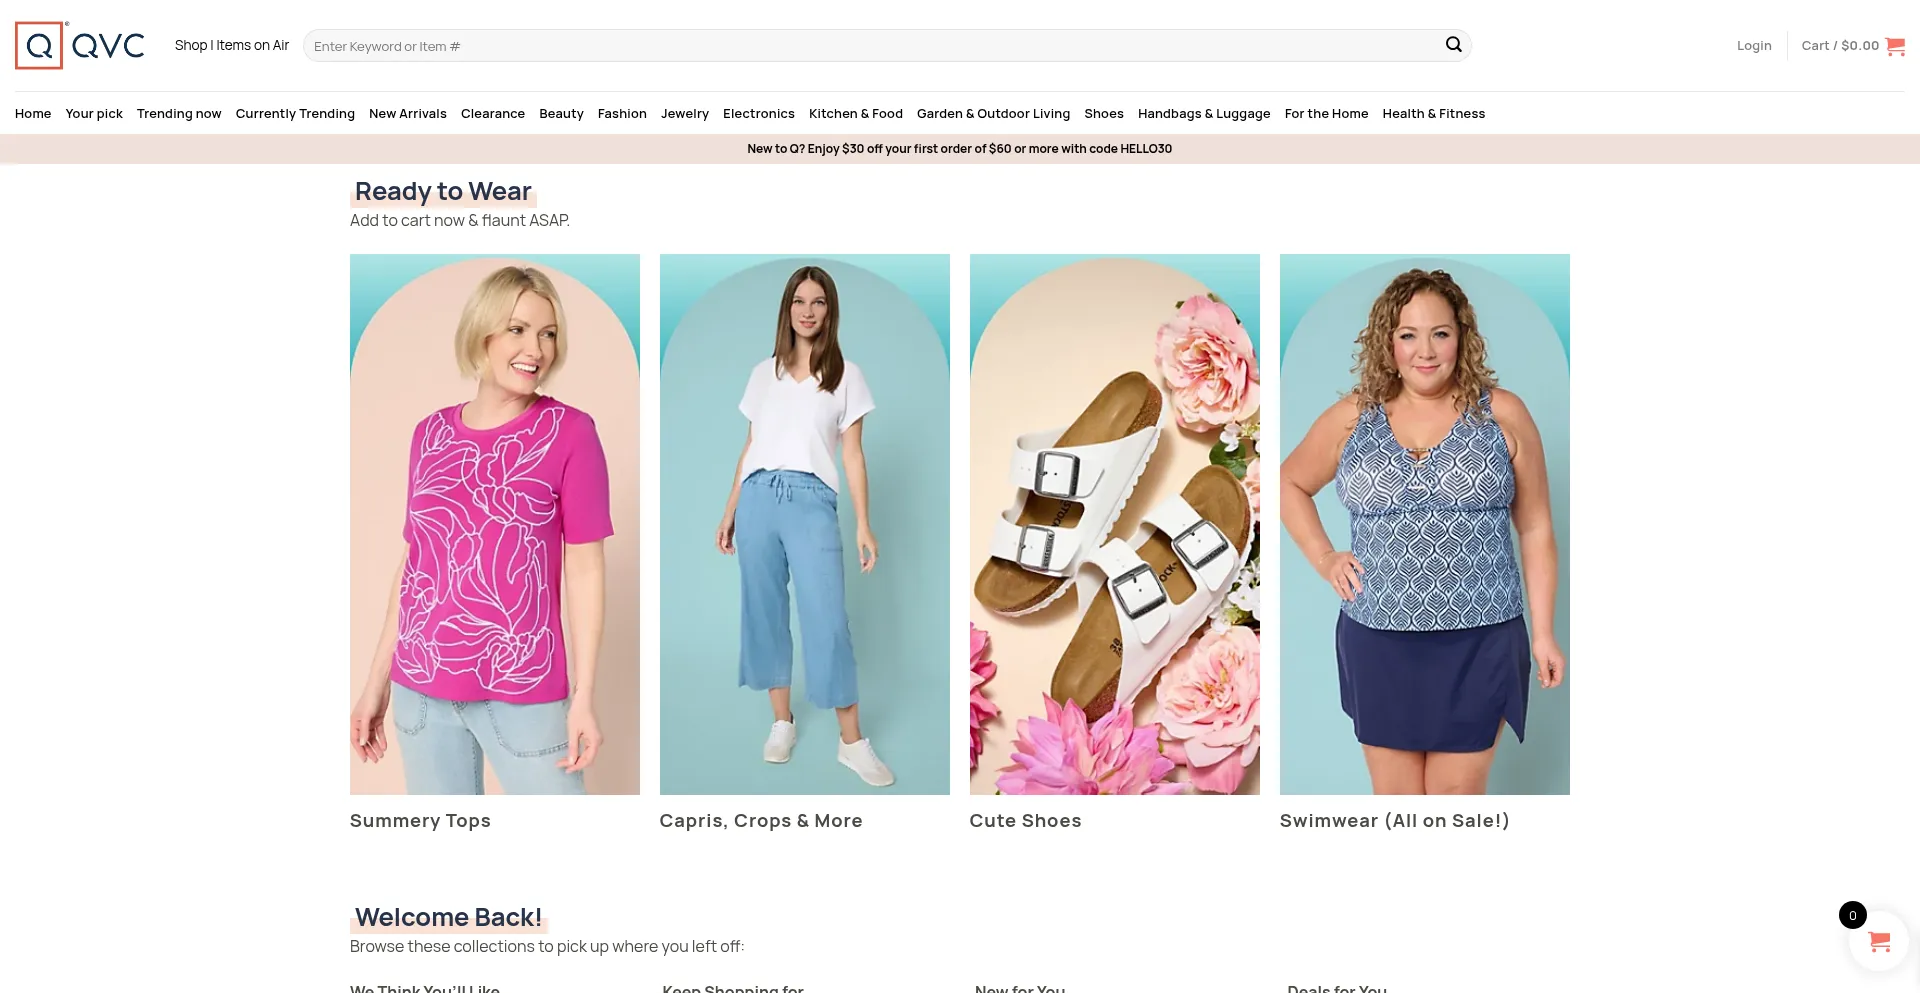1920x993 pixels.
Task: Click the QVC logo
Action: [80, 45]
